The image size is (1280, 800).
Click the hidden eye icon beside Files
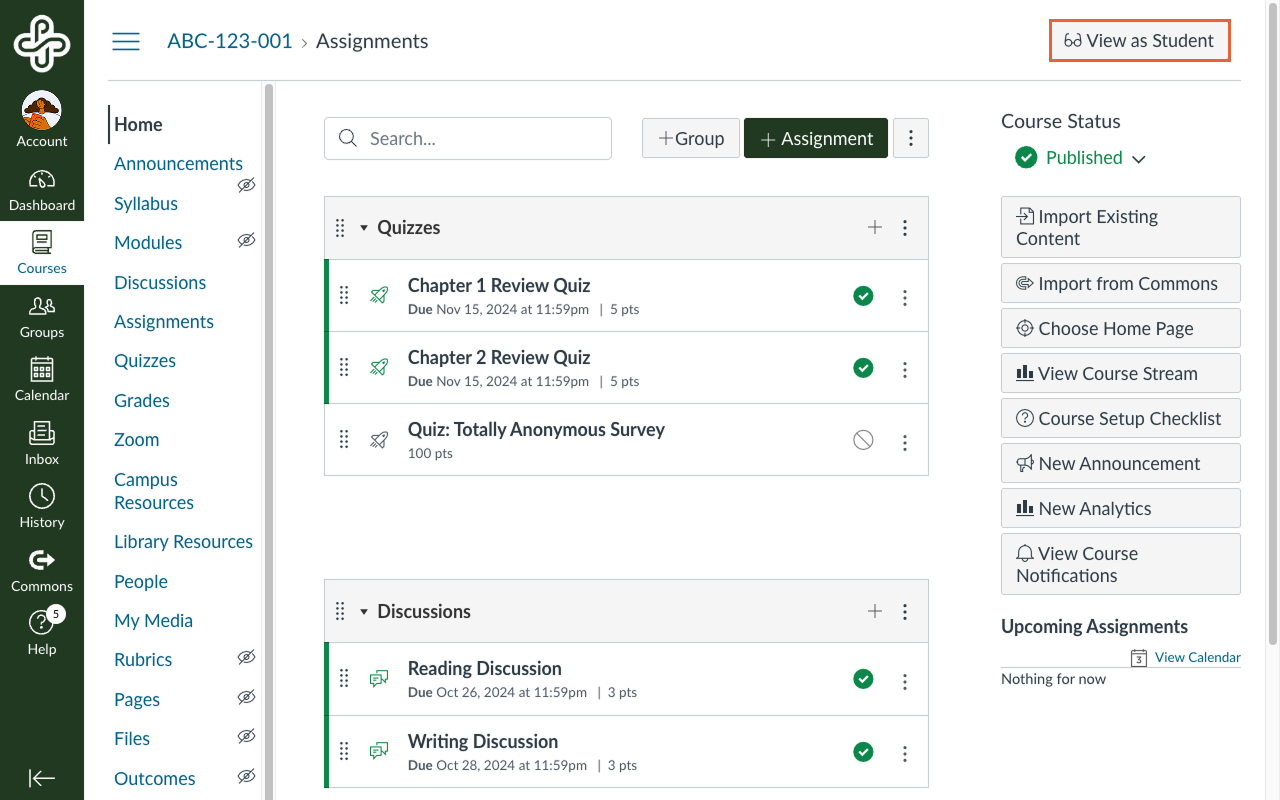pyautogui.click(x=246, y=736)
